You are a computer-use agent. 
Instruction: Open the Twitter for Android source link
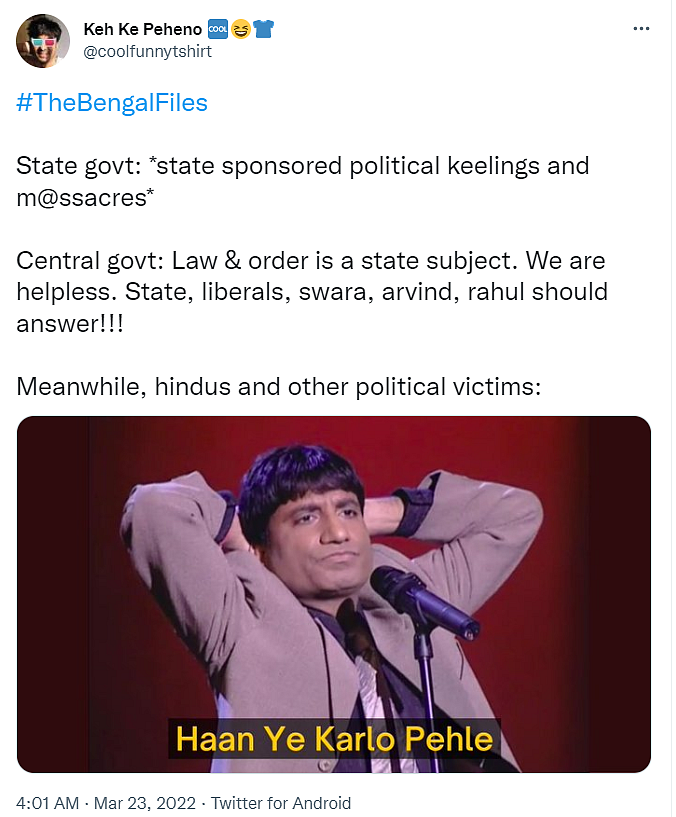click(x=281, y=803)
